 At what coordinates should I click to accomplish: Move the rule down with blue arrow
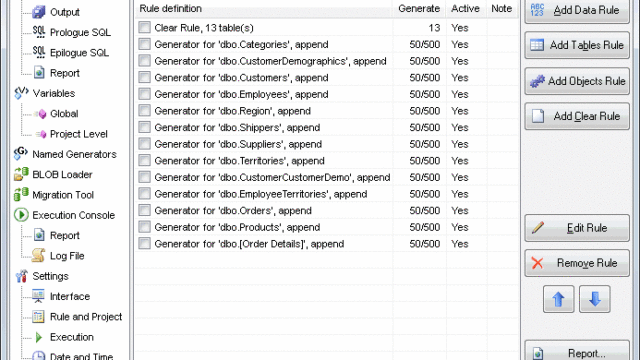(595, 299)
